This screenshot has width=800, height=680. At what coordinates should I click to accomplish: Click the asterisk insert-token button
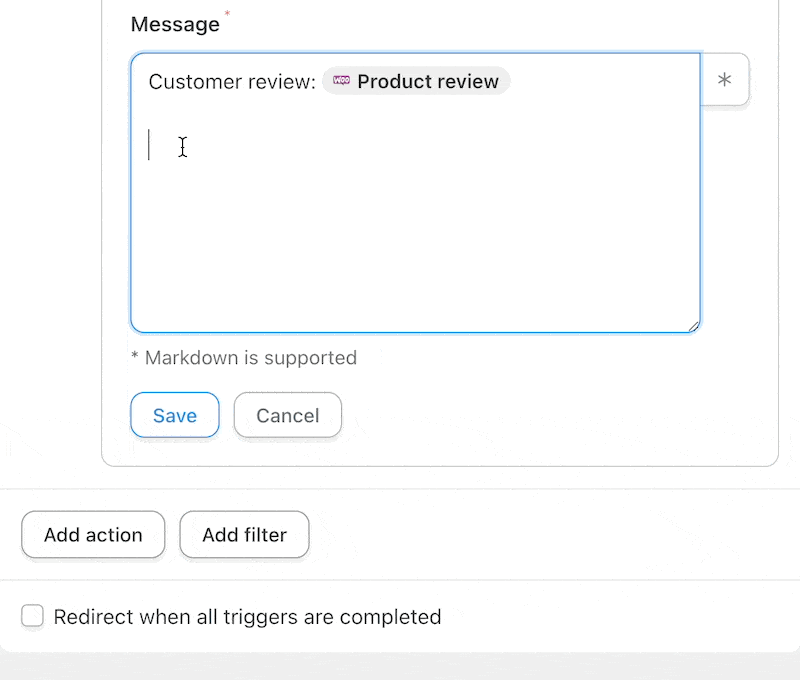click(x=724, y=80)
